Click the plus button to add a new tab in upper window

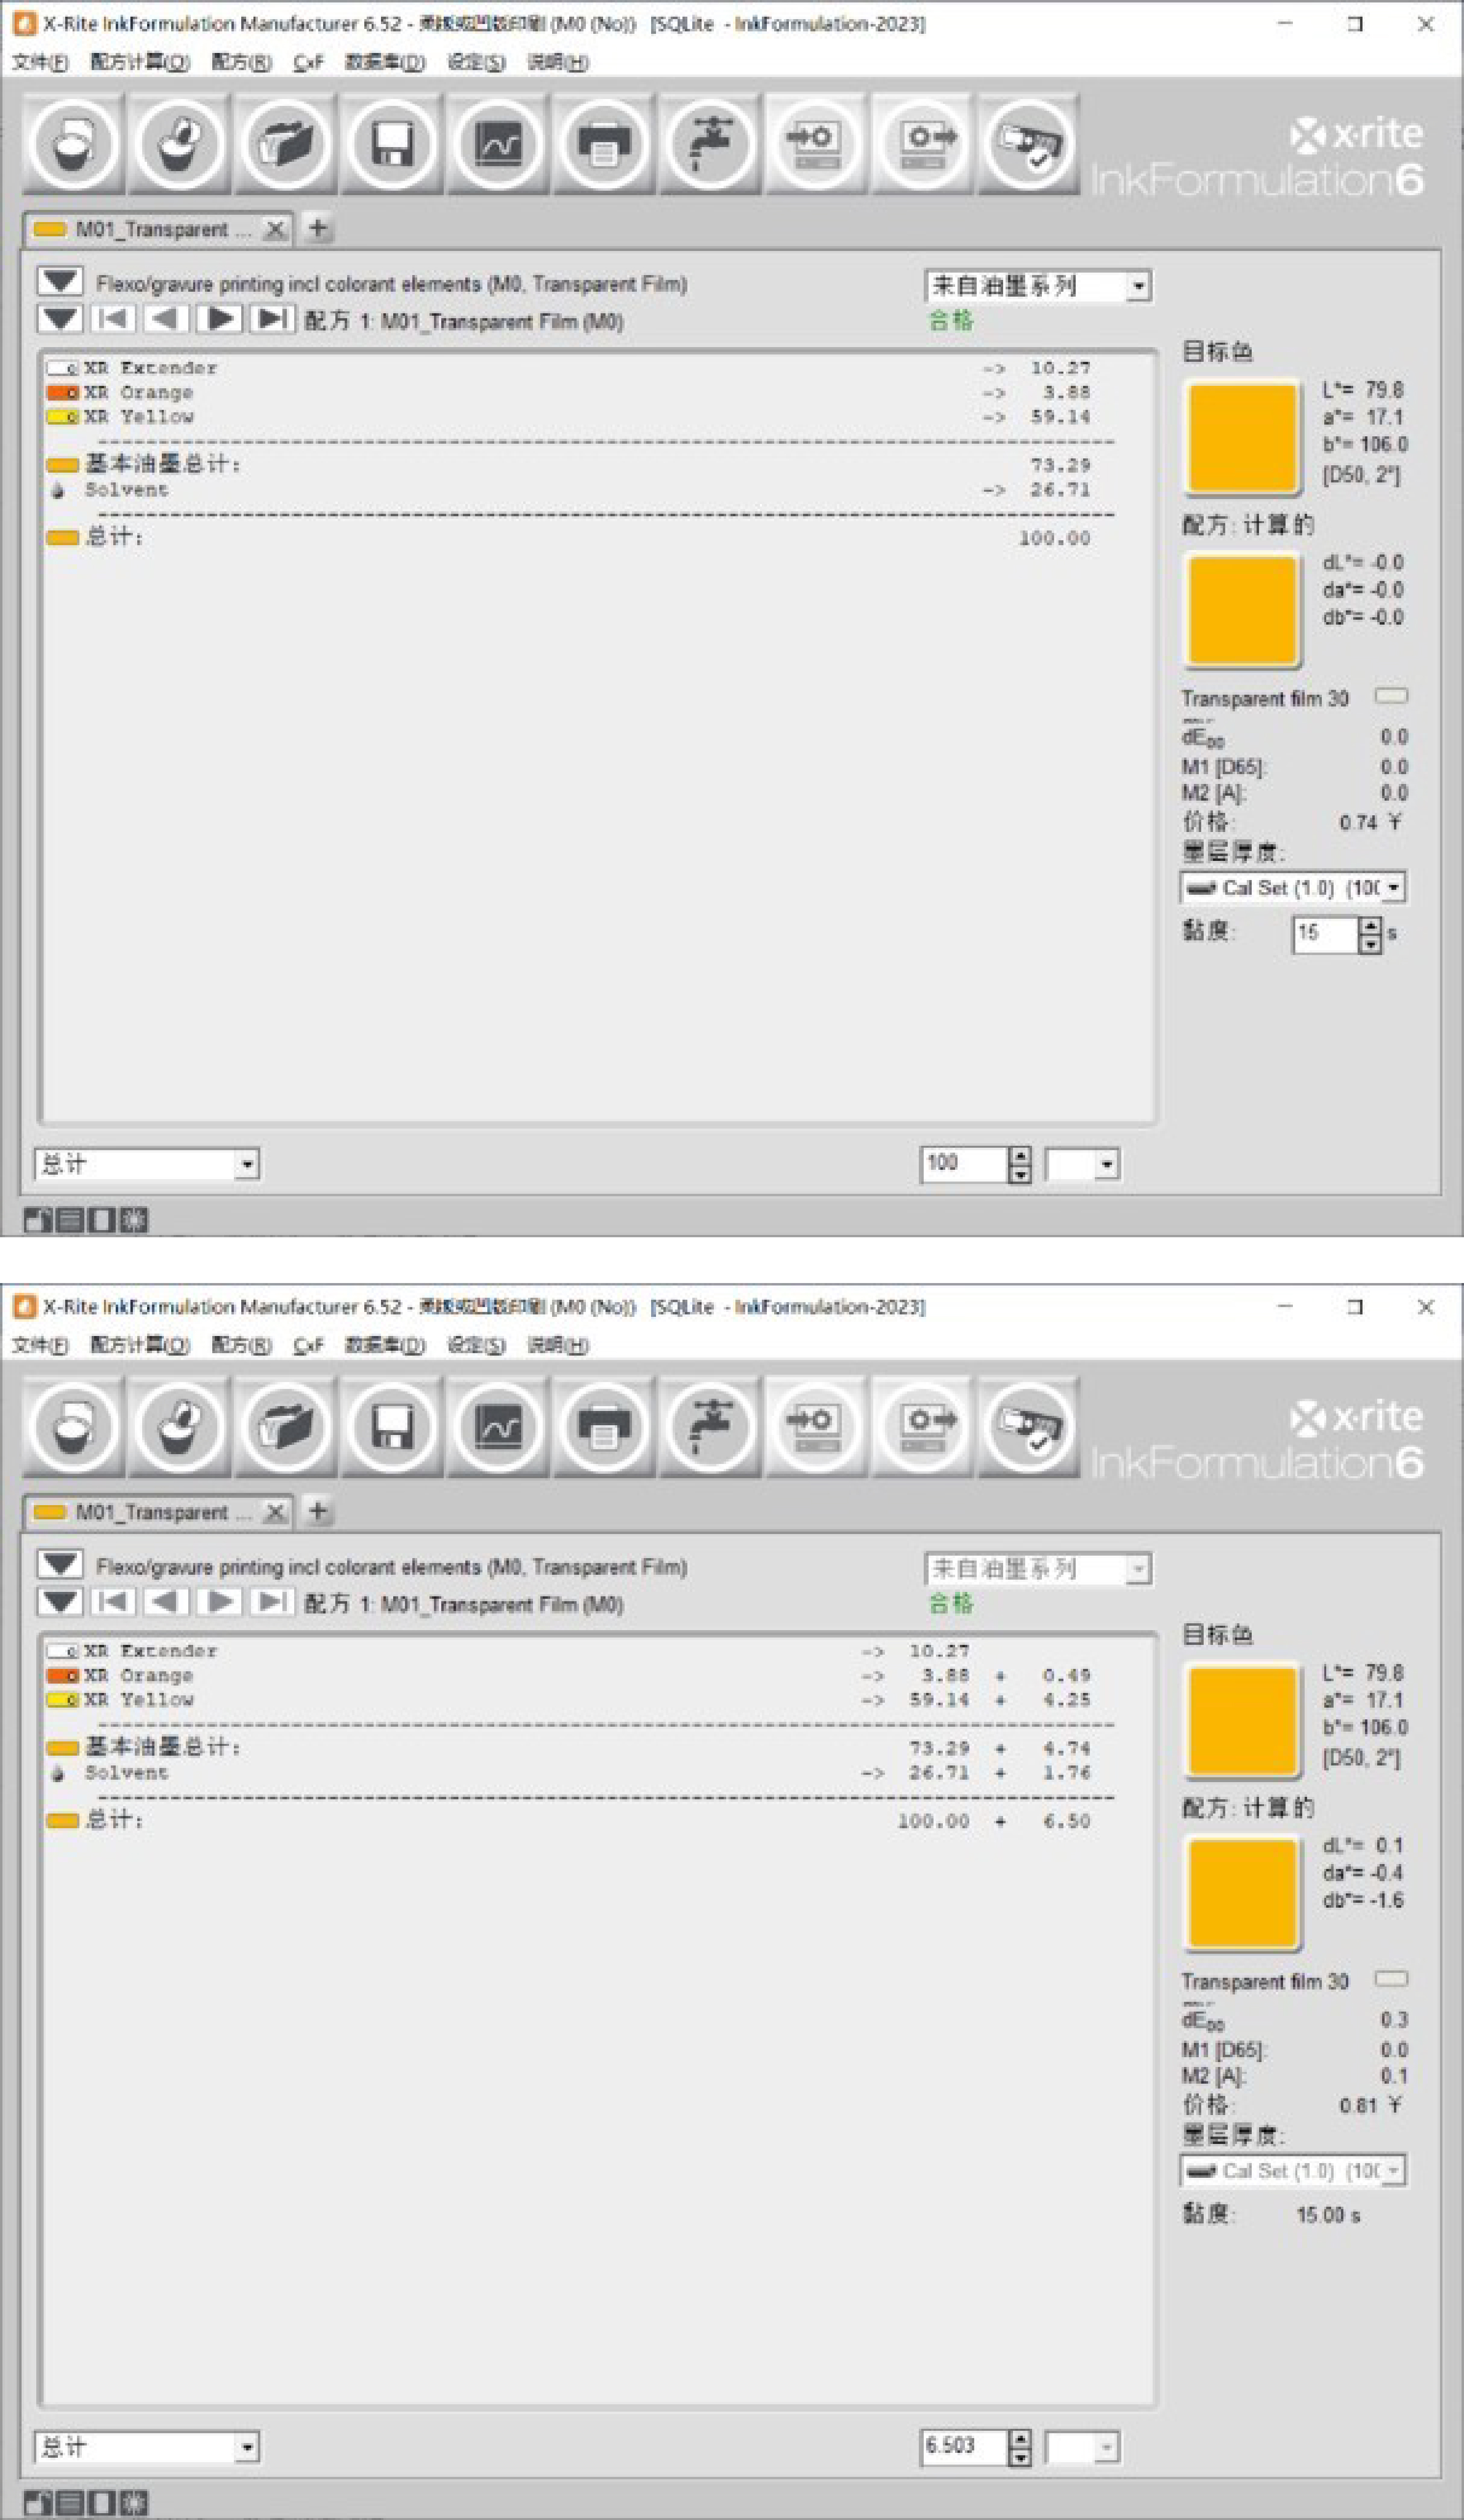click(318, 229)
